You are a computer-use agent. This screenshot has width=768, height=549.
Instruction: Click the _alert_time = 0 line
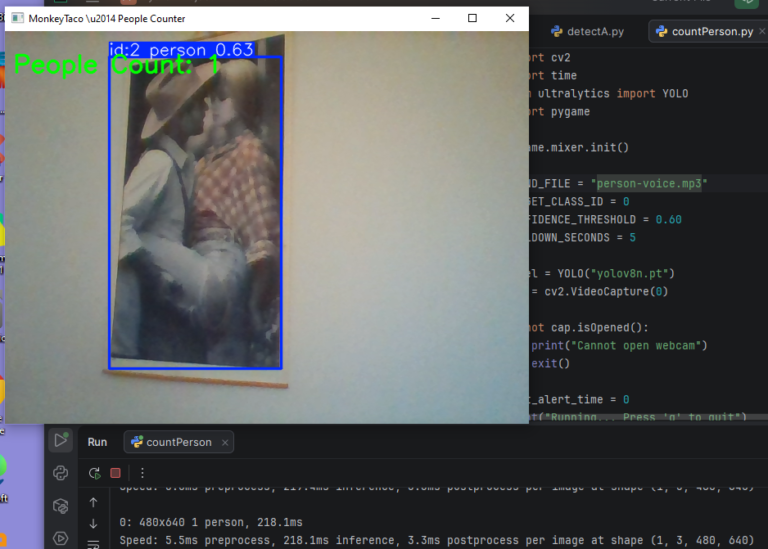(x=580, y=399)
